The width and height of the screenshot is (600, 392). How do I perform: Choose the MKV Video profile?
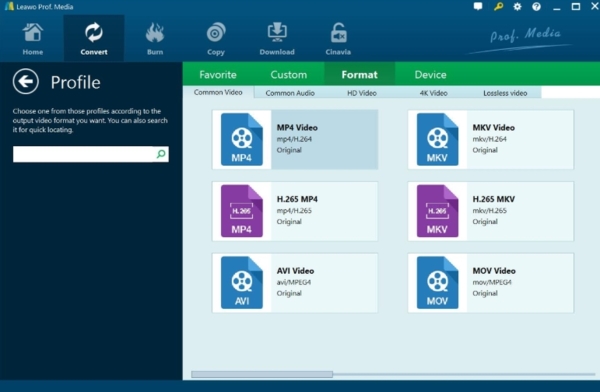point(491,139)
